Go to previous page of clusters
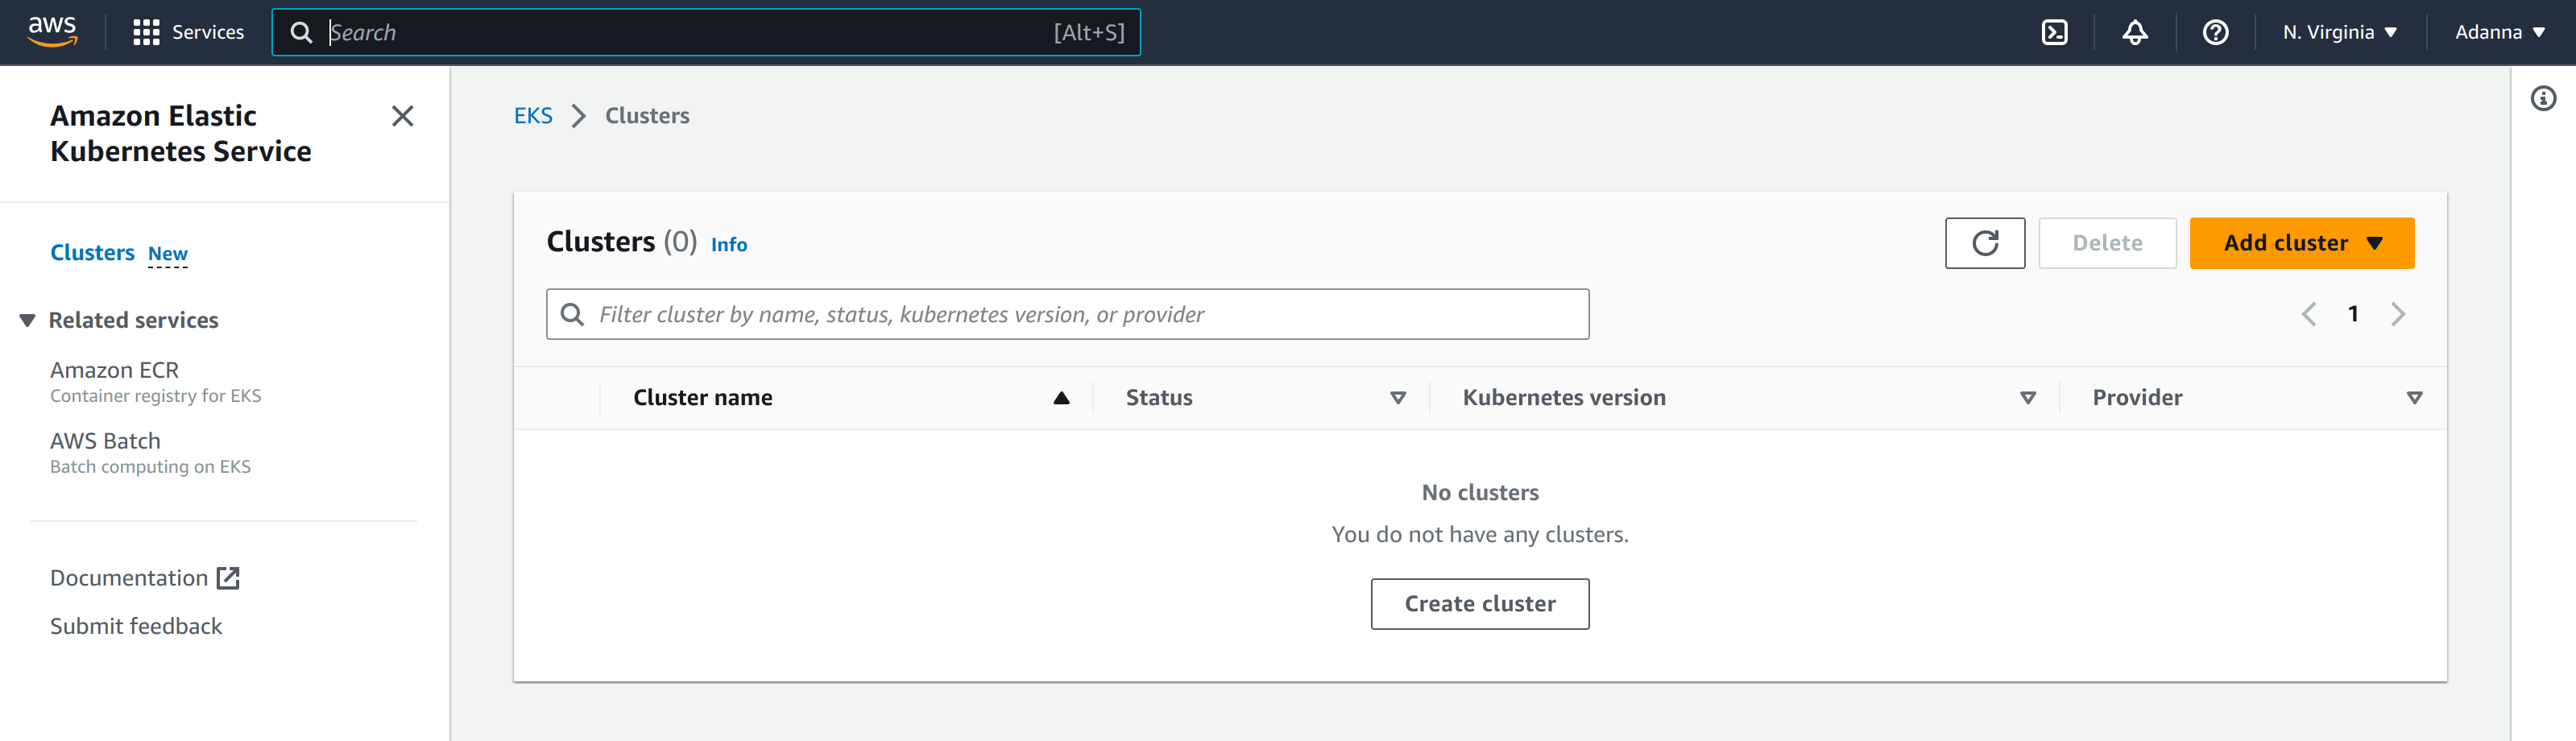Viewport: 2576px width, 741px height. click(x=2309, y=314)
